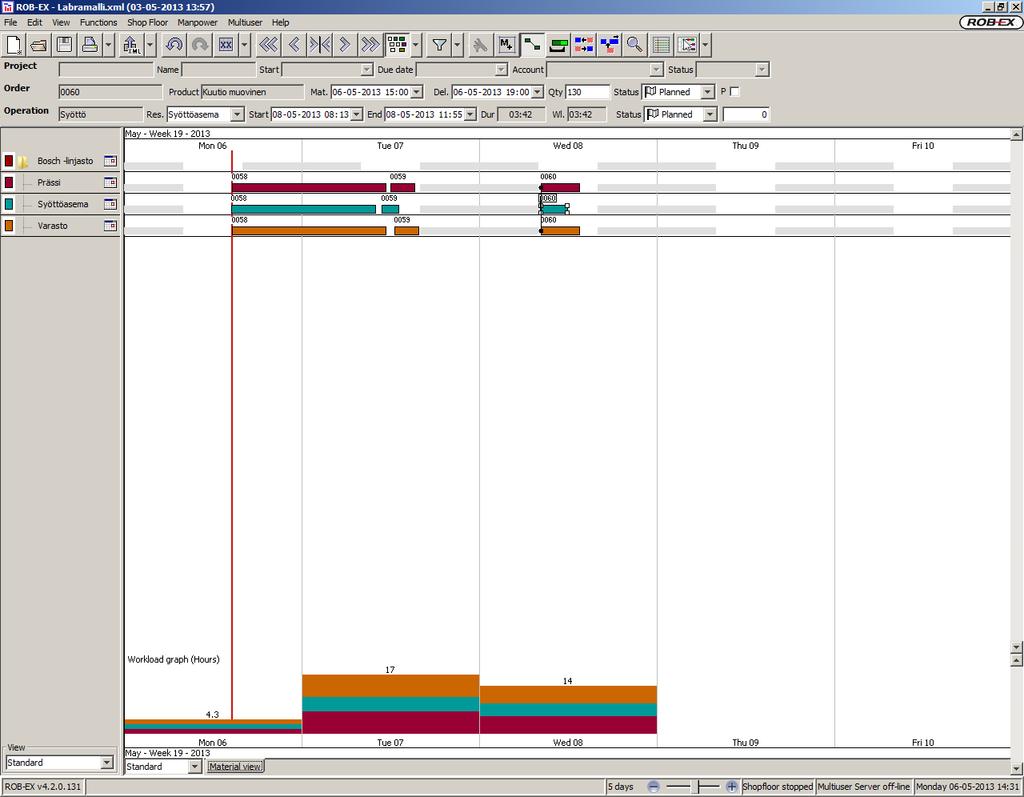
Task: Click the timeline zoom slider handle
Action: pyautogui.click(x=699, y=787)
